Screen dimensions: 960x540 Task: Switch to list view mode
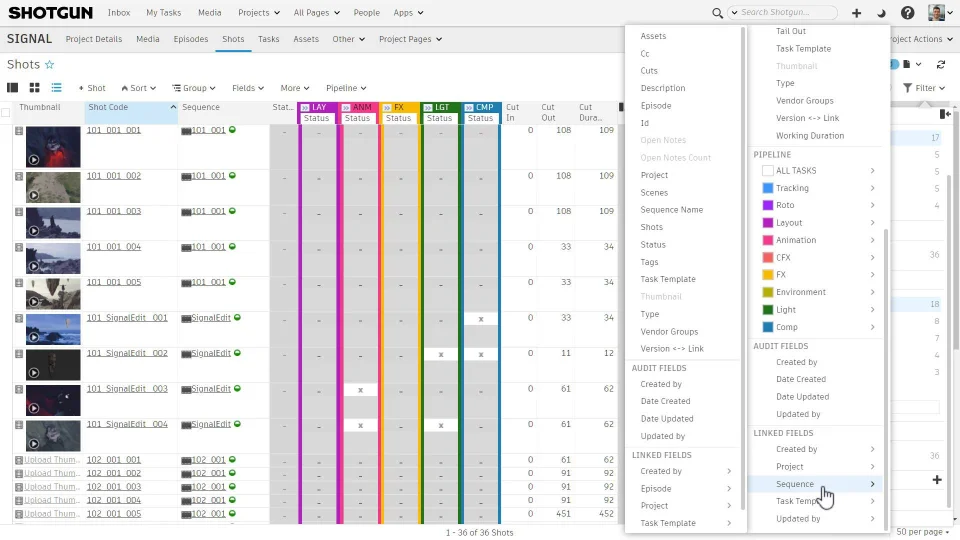[56, 88]
